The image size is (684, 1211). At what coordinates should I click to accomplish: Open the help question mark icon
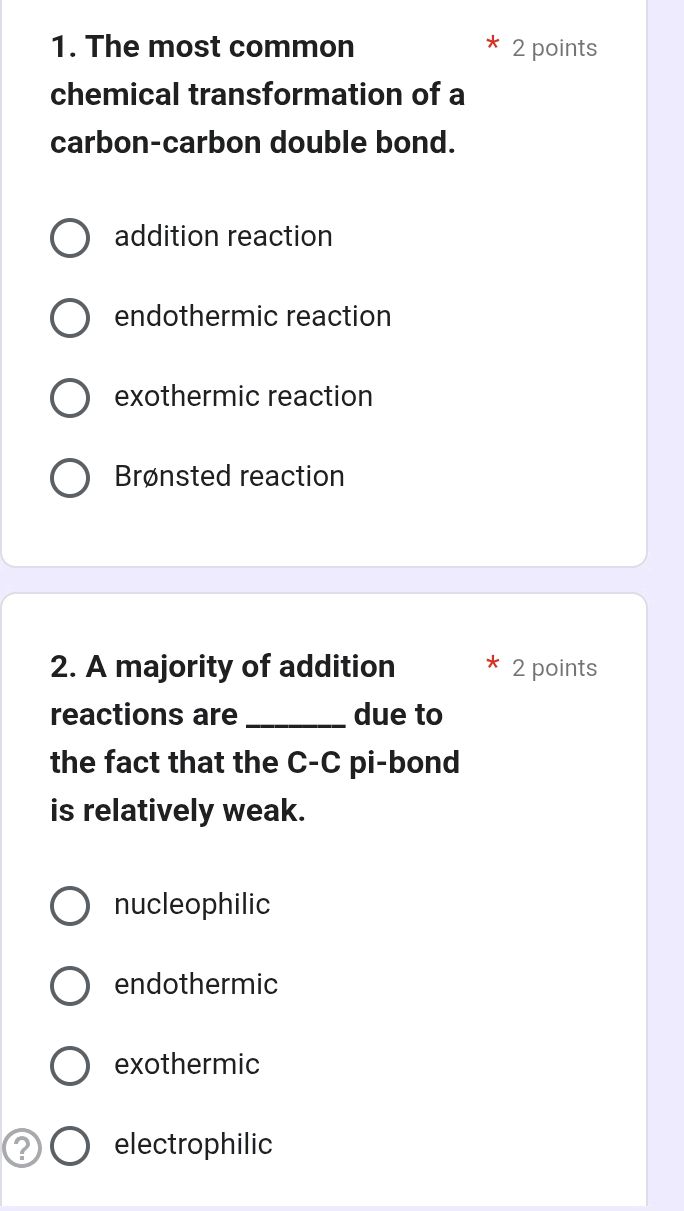tap(22, 1147)
